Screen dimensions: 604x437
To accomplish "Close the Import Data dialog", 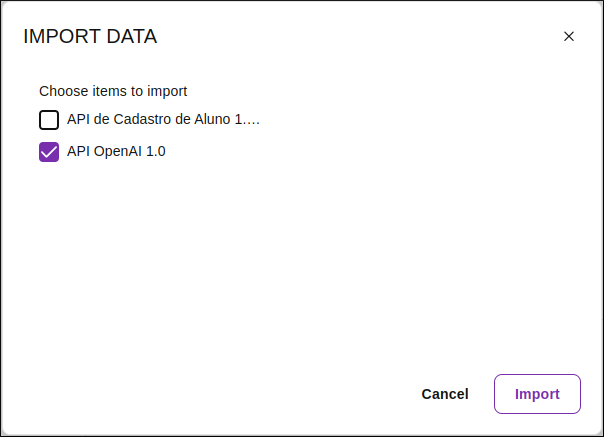I will coord(569,37).
